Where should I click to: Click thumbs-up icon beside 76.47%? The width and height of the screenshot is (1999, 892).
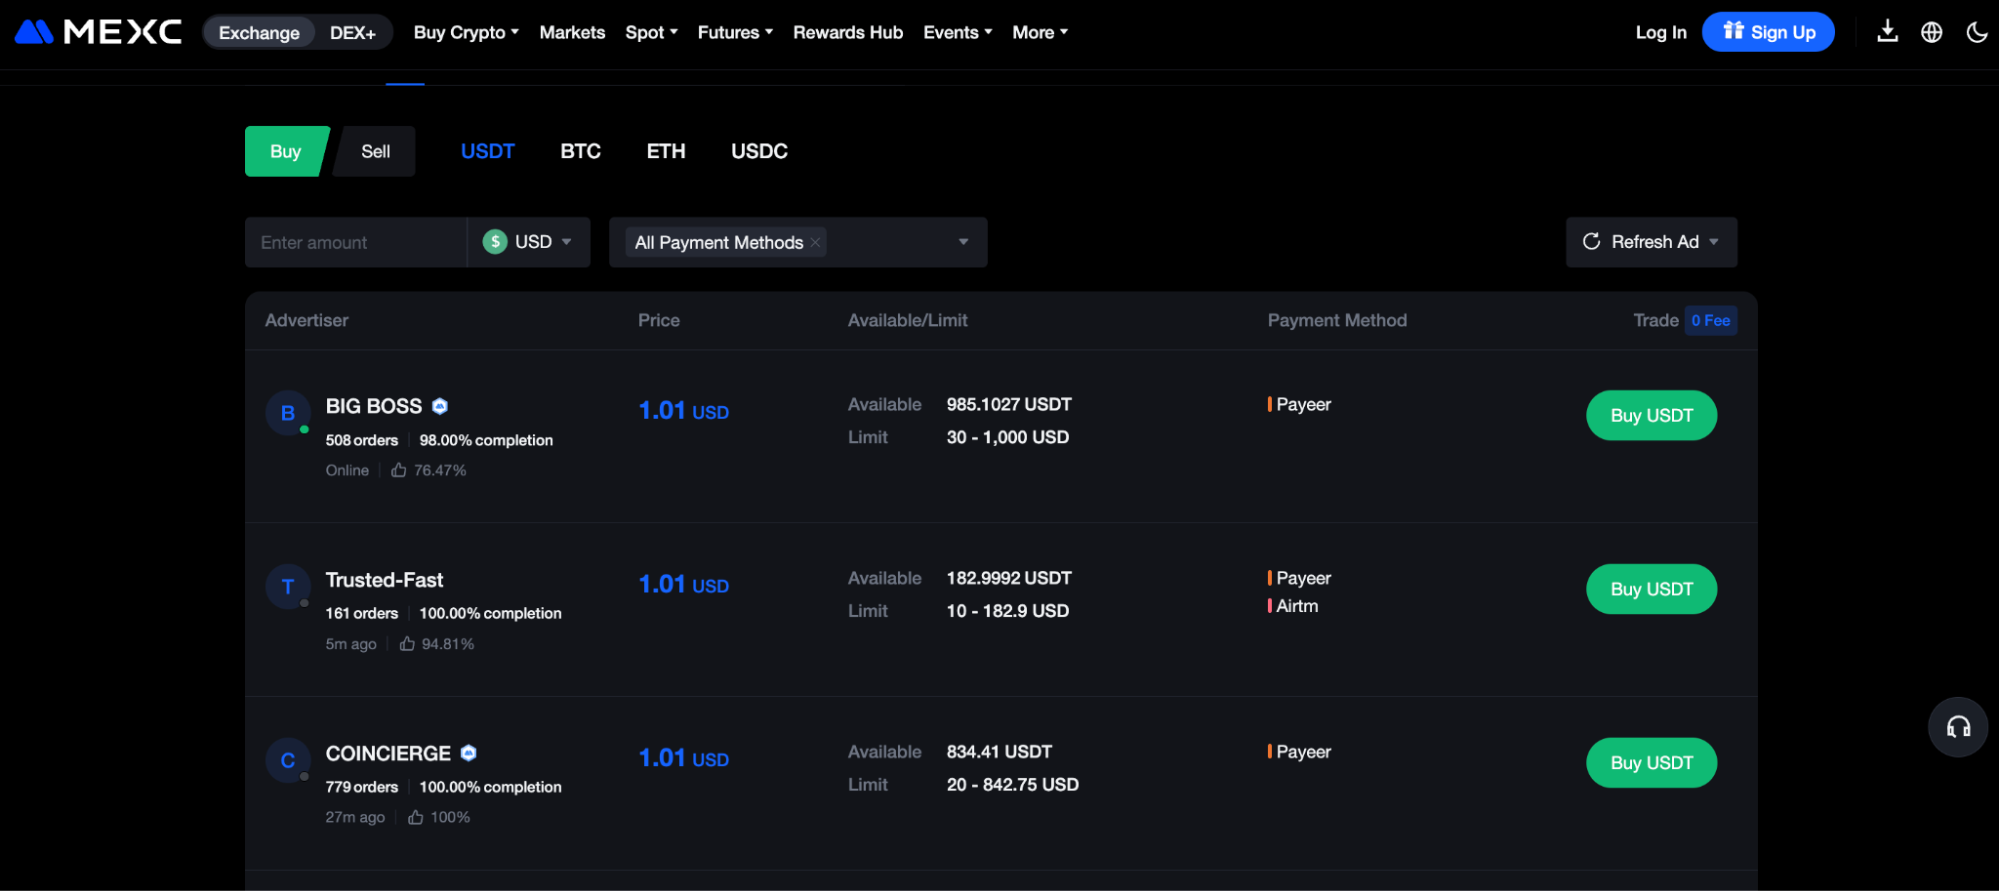tap(399, 470)
